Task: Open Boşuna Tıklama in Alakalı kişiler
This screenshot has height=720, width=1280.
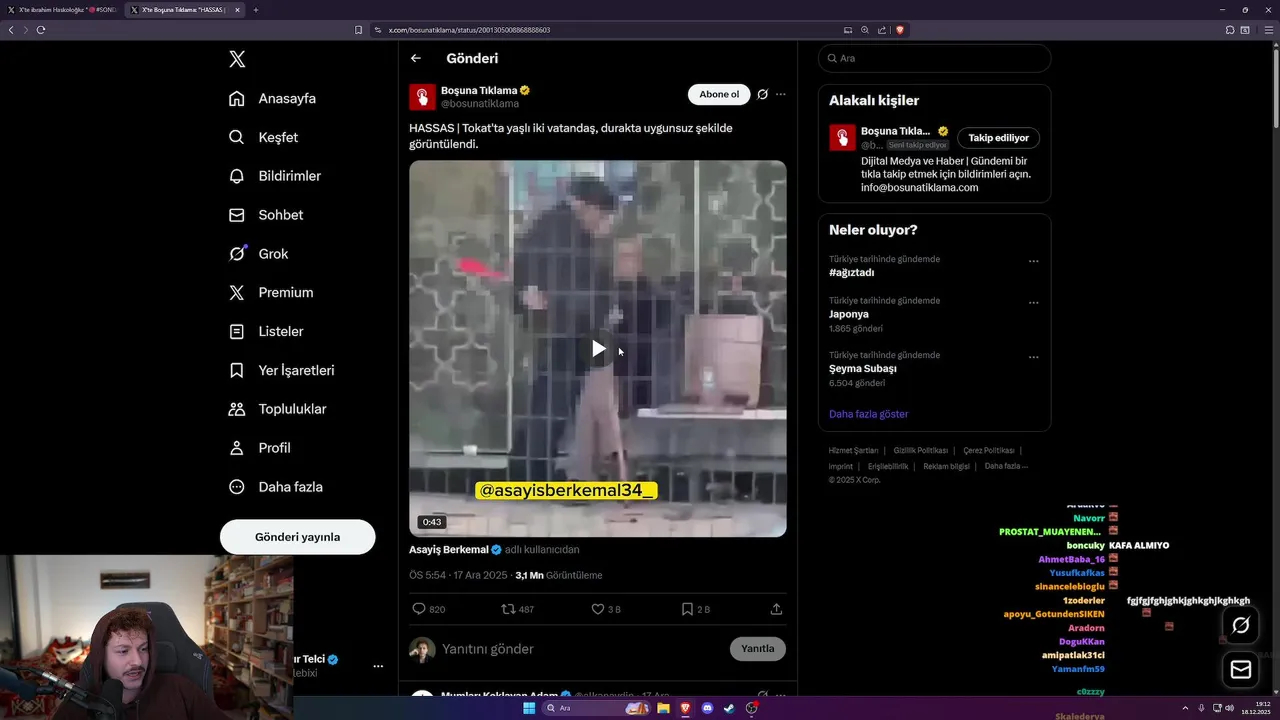Action: coord(895,131)
